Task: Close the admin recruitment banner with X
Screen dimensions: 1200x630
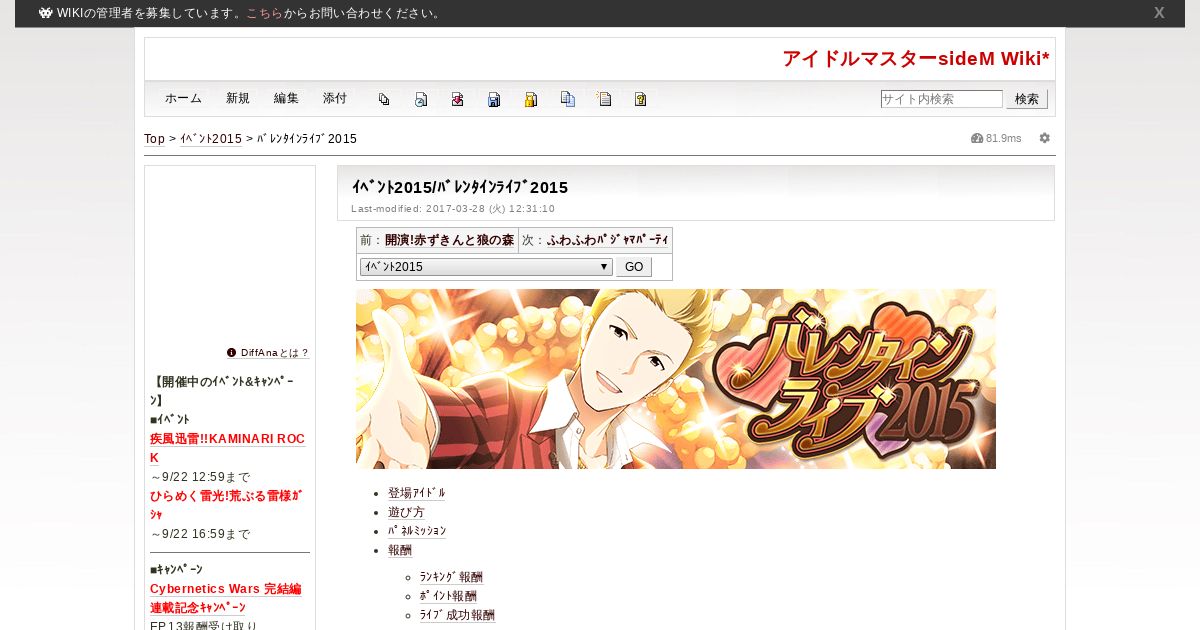Action: pyautogui.click(x=1159, y=13)
